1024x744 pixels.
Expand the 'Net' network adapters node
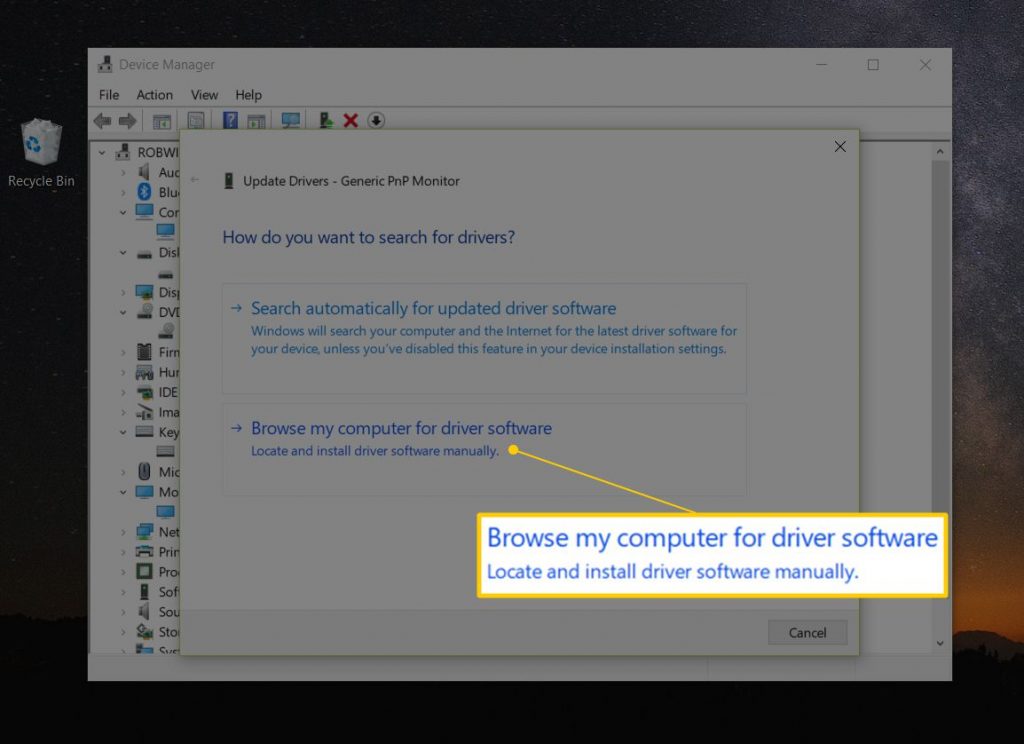click(123, 532)
